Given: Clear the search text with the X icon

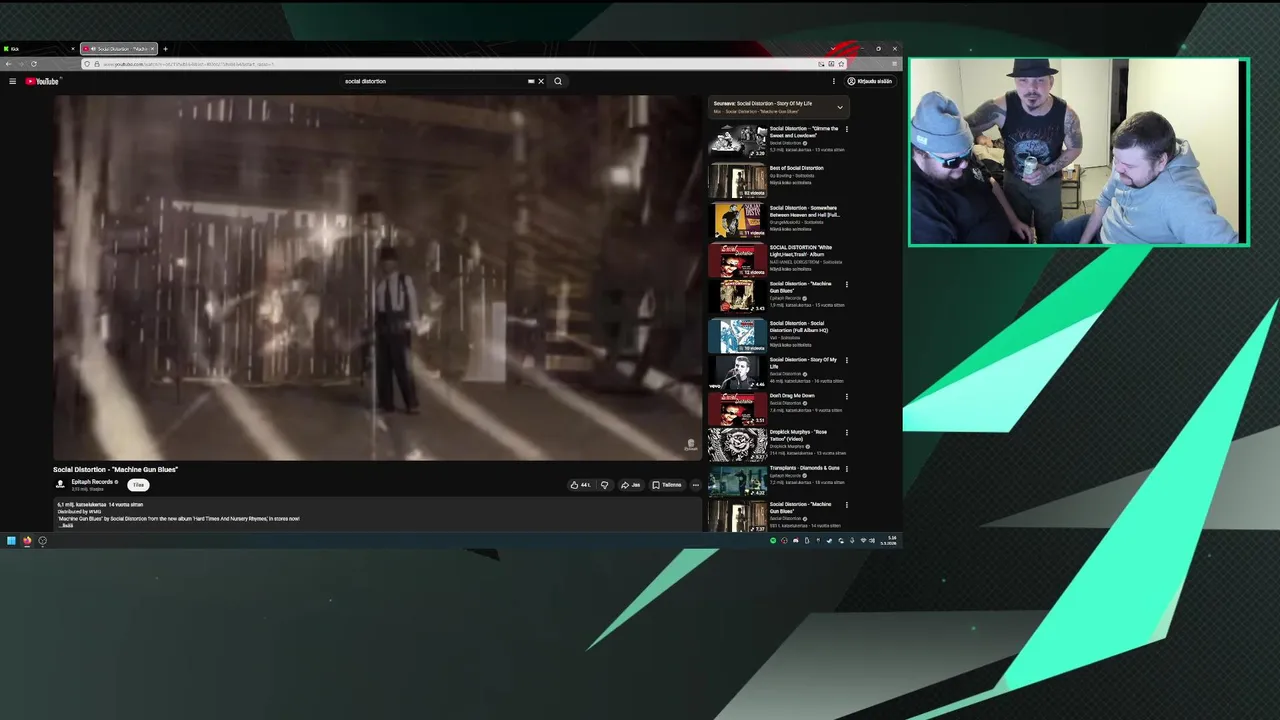Looking at the screenshot, I should [x=541, y=81].
